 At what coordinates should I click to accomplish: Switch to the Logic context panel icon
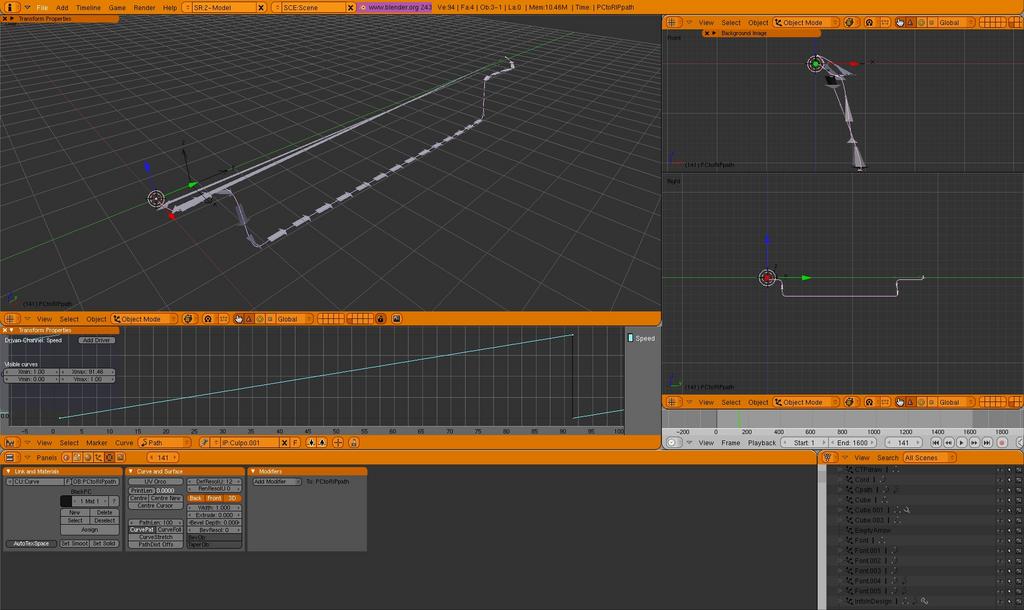point(66,458)
